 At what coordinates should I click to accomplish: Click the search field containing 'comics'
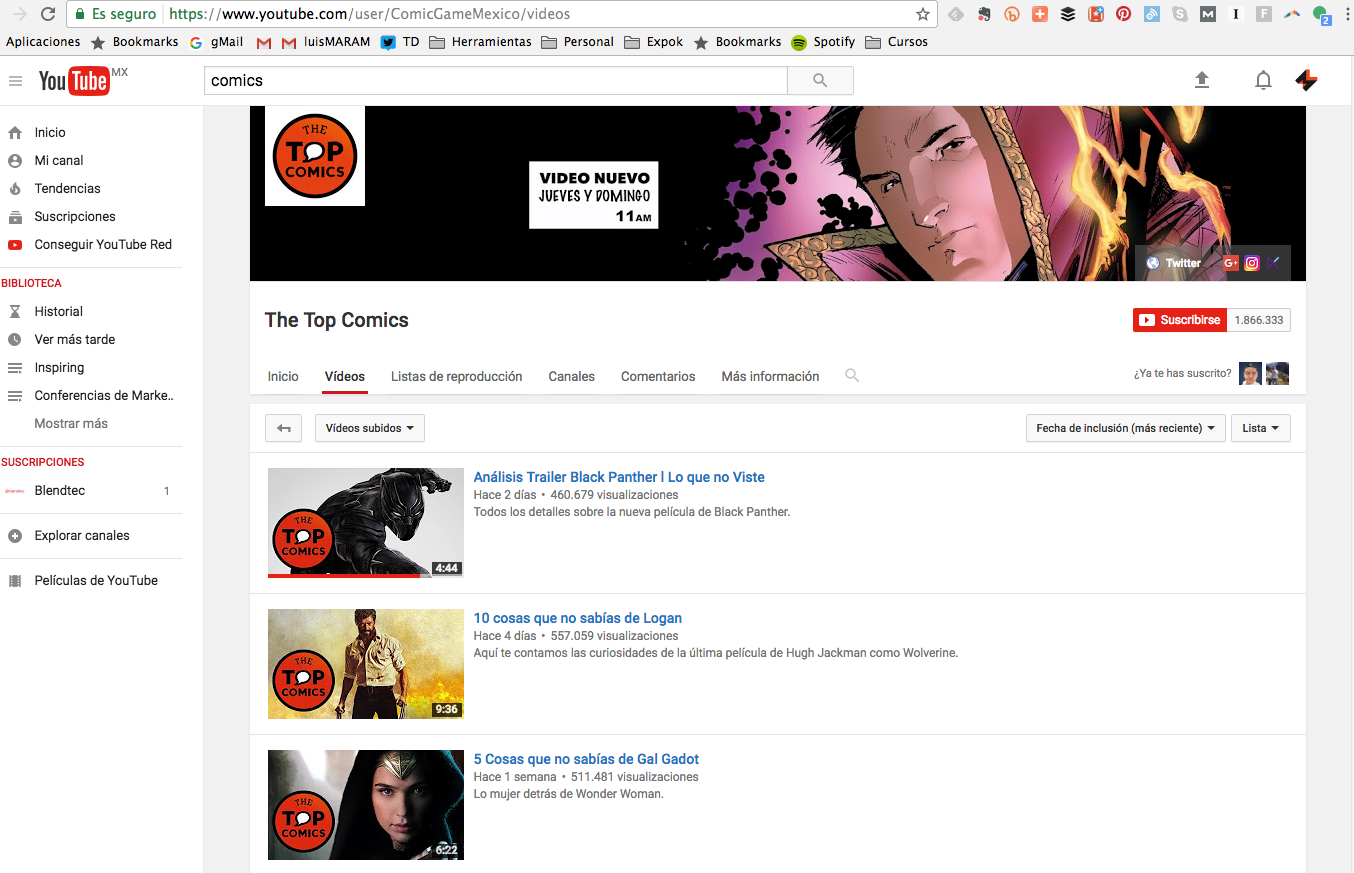point(495,81)
